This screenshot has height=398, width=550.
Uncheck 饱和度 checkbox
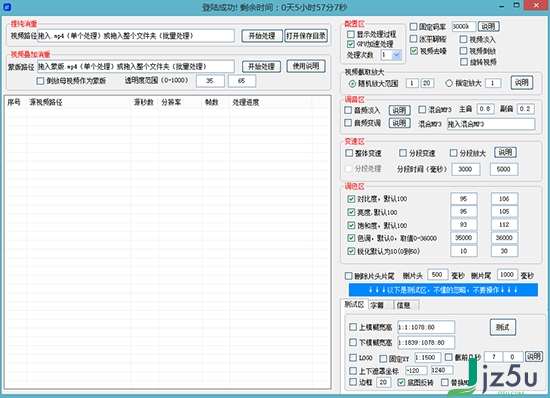351,225
